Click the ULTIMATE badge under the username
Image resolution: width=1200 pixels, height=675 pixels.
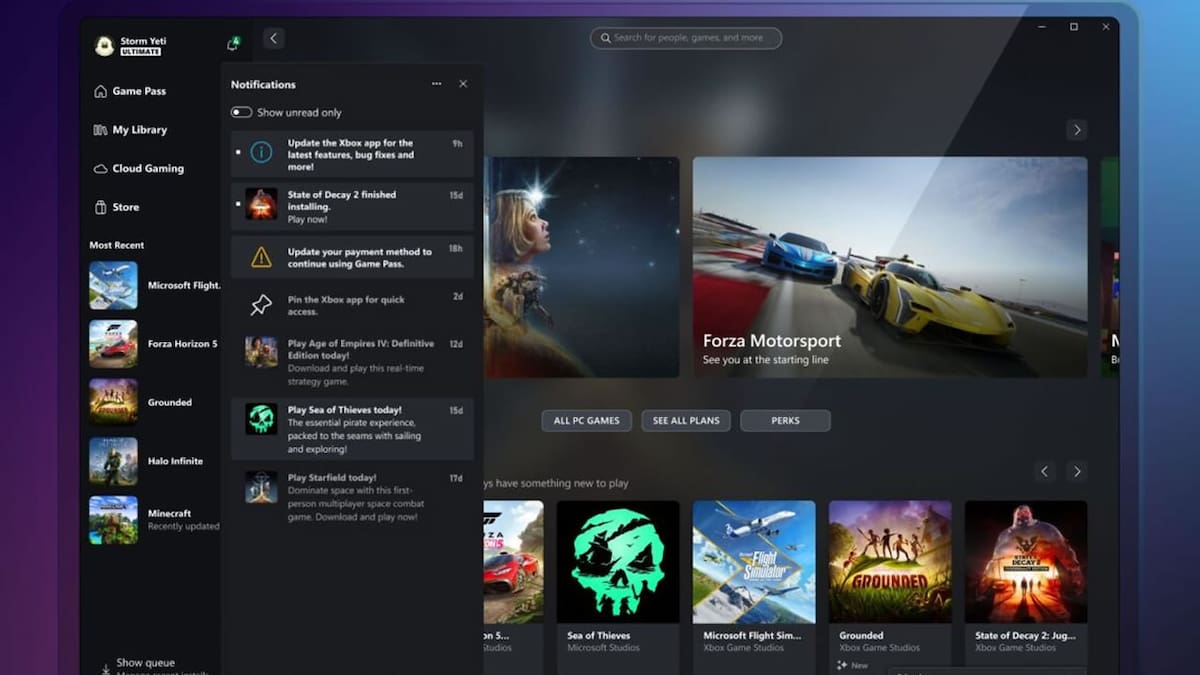[141, 52]
